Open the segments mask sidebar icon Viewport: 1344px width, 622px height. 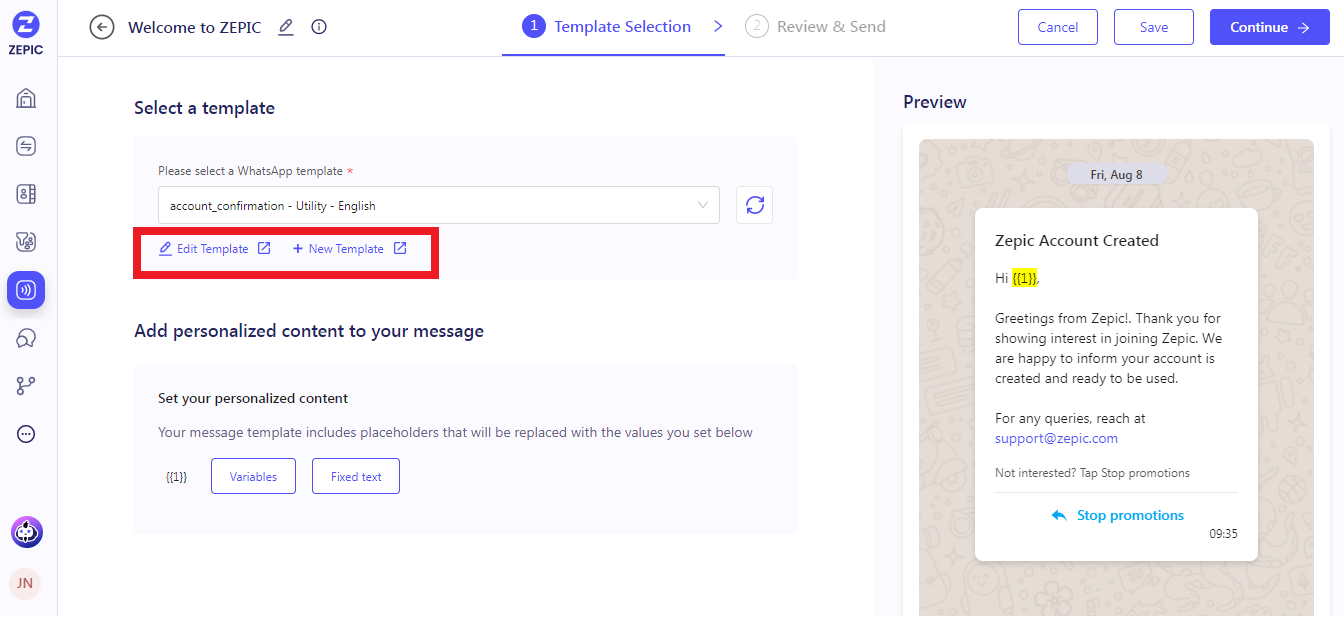[x=26, y=242]
